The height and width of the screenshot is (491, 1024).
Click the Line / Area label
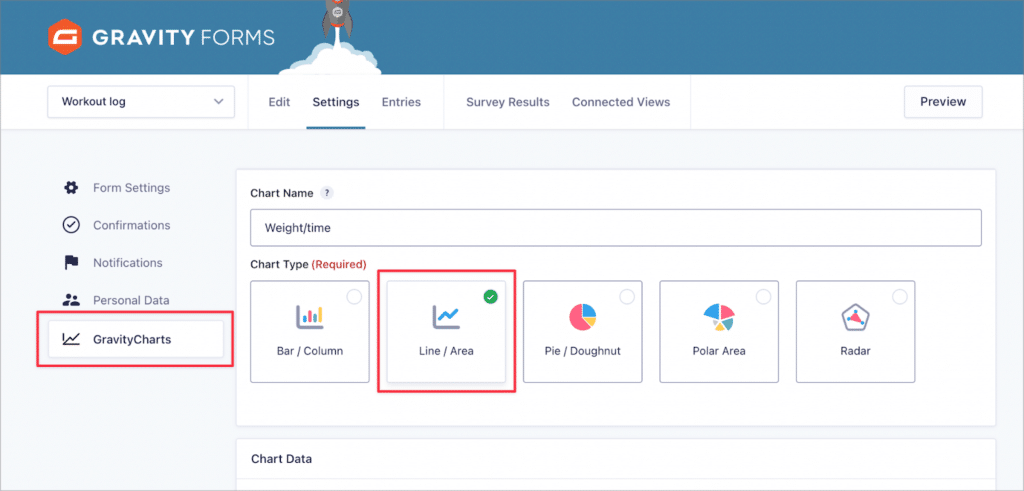[446, 351]
